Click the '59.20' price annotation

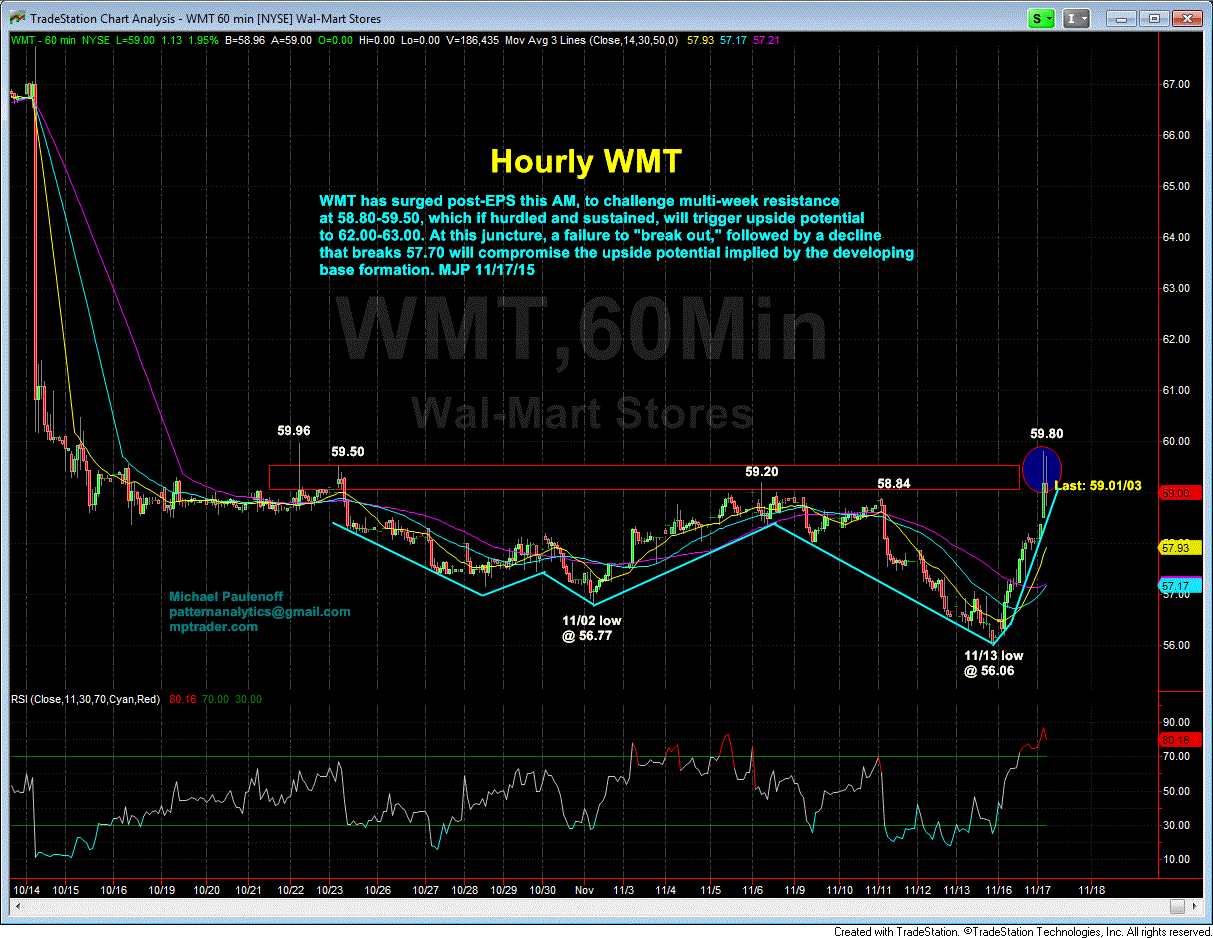(761, 471)
